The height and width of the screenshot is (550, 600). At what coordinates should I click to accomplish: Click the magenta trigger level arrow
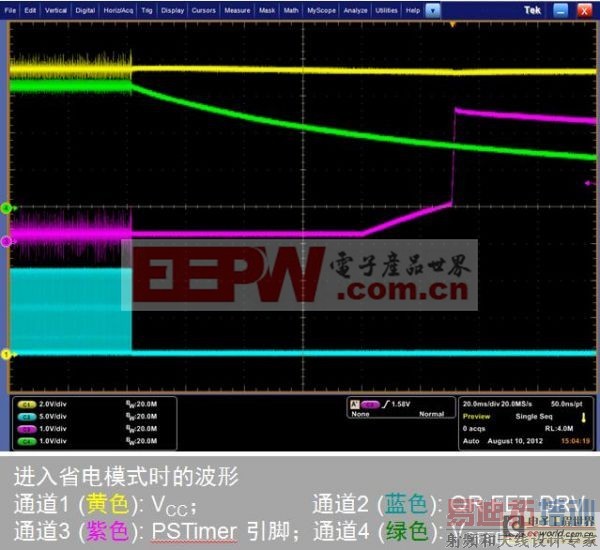pos(589,183)
